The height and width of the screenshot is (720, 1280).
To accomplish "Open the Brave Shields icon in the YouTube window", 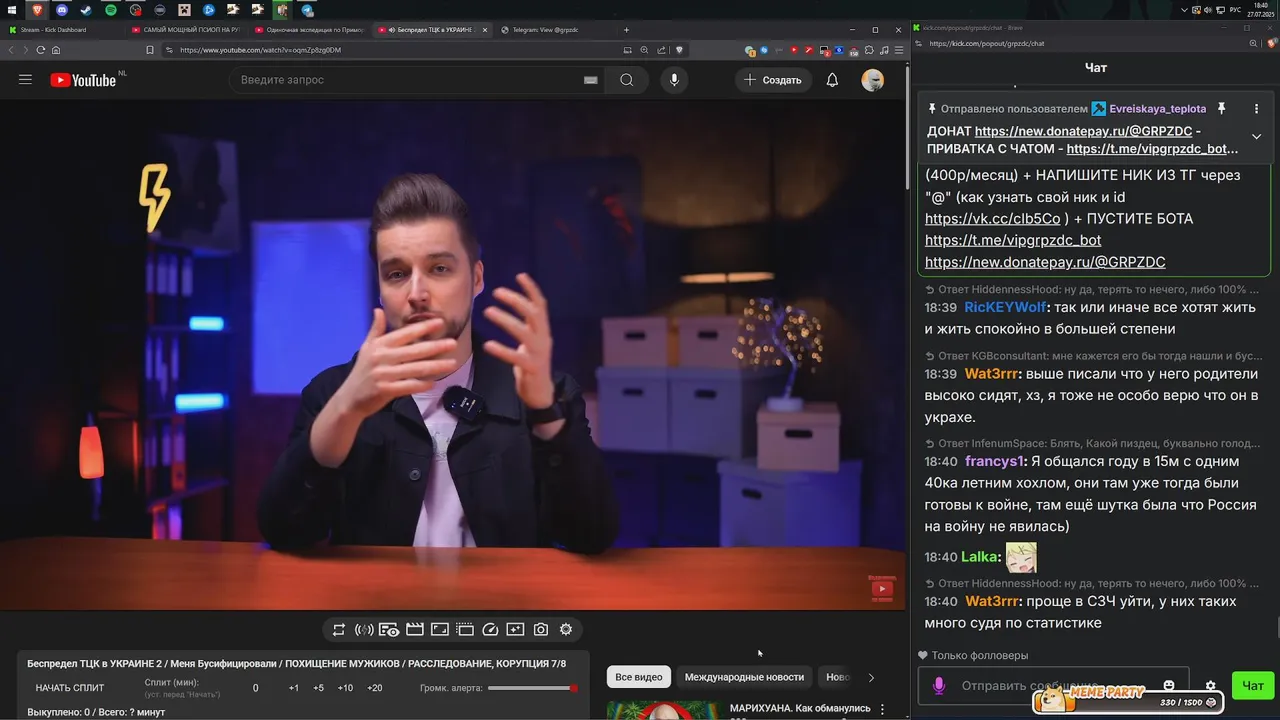I will 679,50.
